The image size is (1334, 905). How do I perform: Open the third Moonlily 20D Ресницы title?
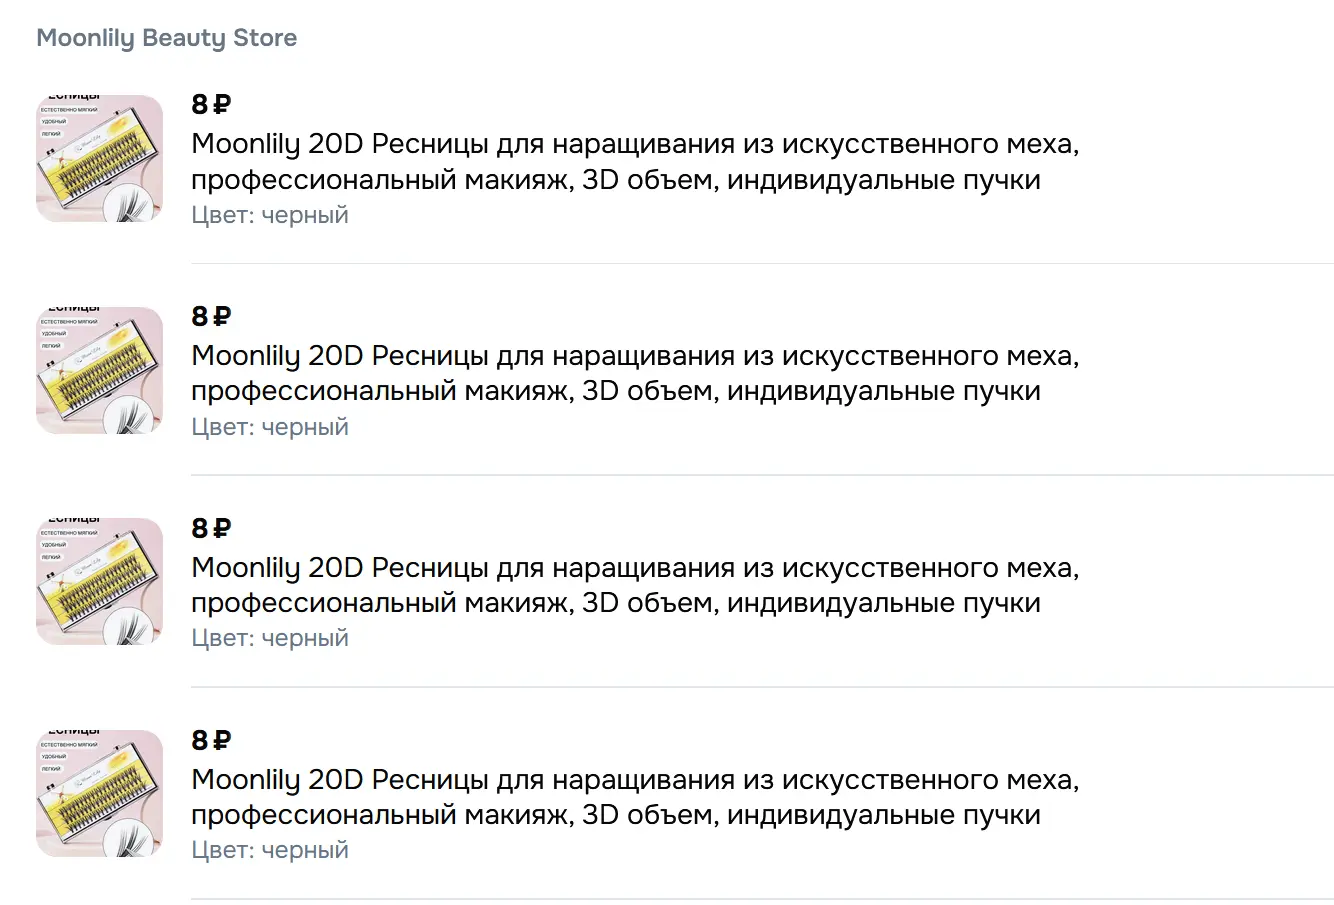click(635, 585)
